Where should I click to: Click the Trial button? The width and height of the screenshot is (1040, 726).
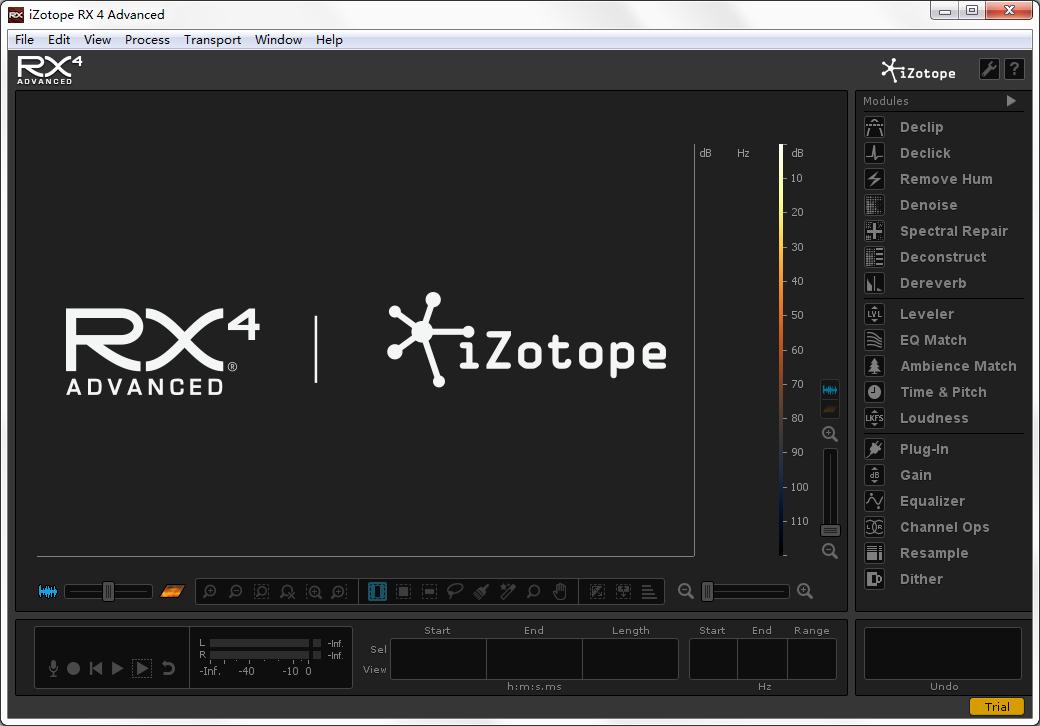997,707
